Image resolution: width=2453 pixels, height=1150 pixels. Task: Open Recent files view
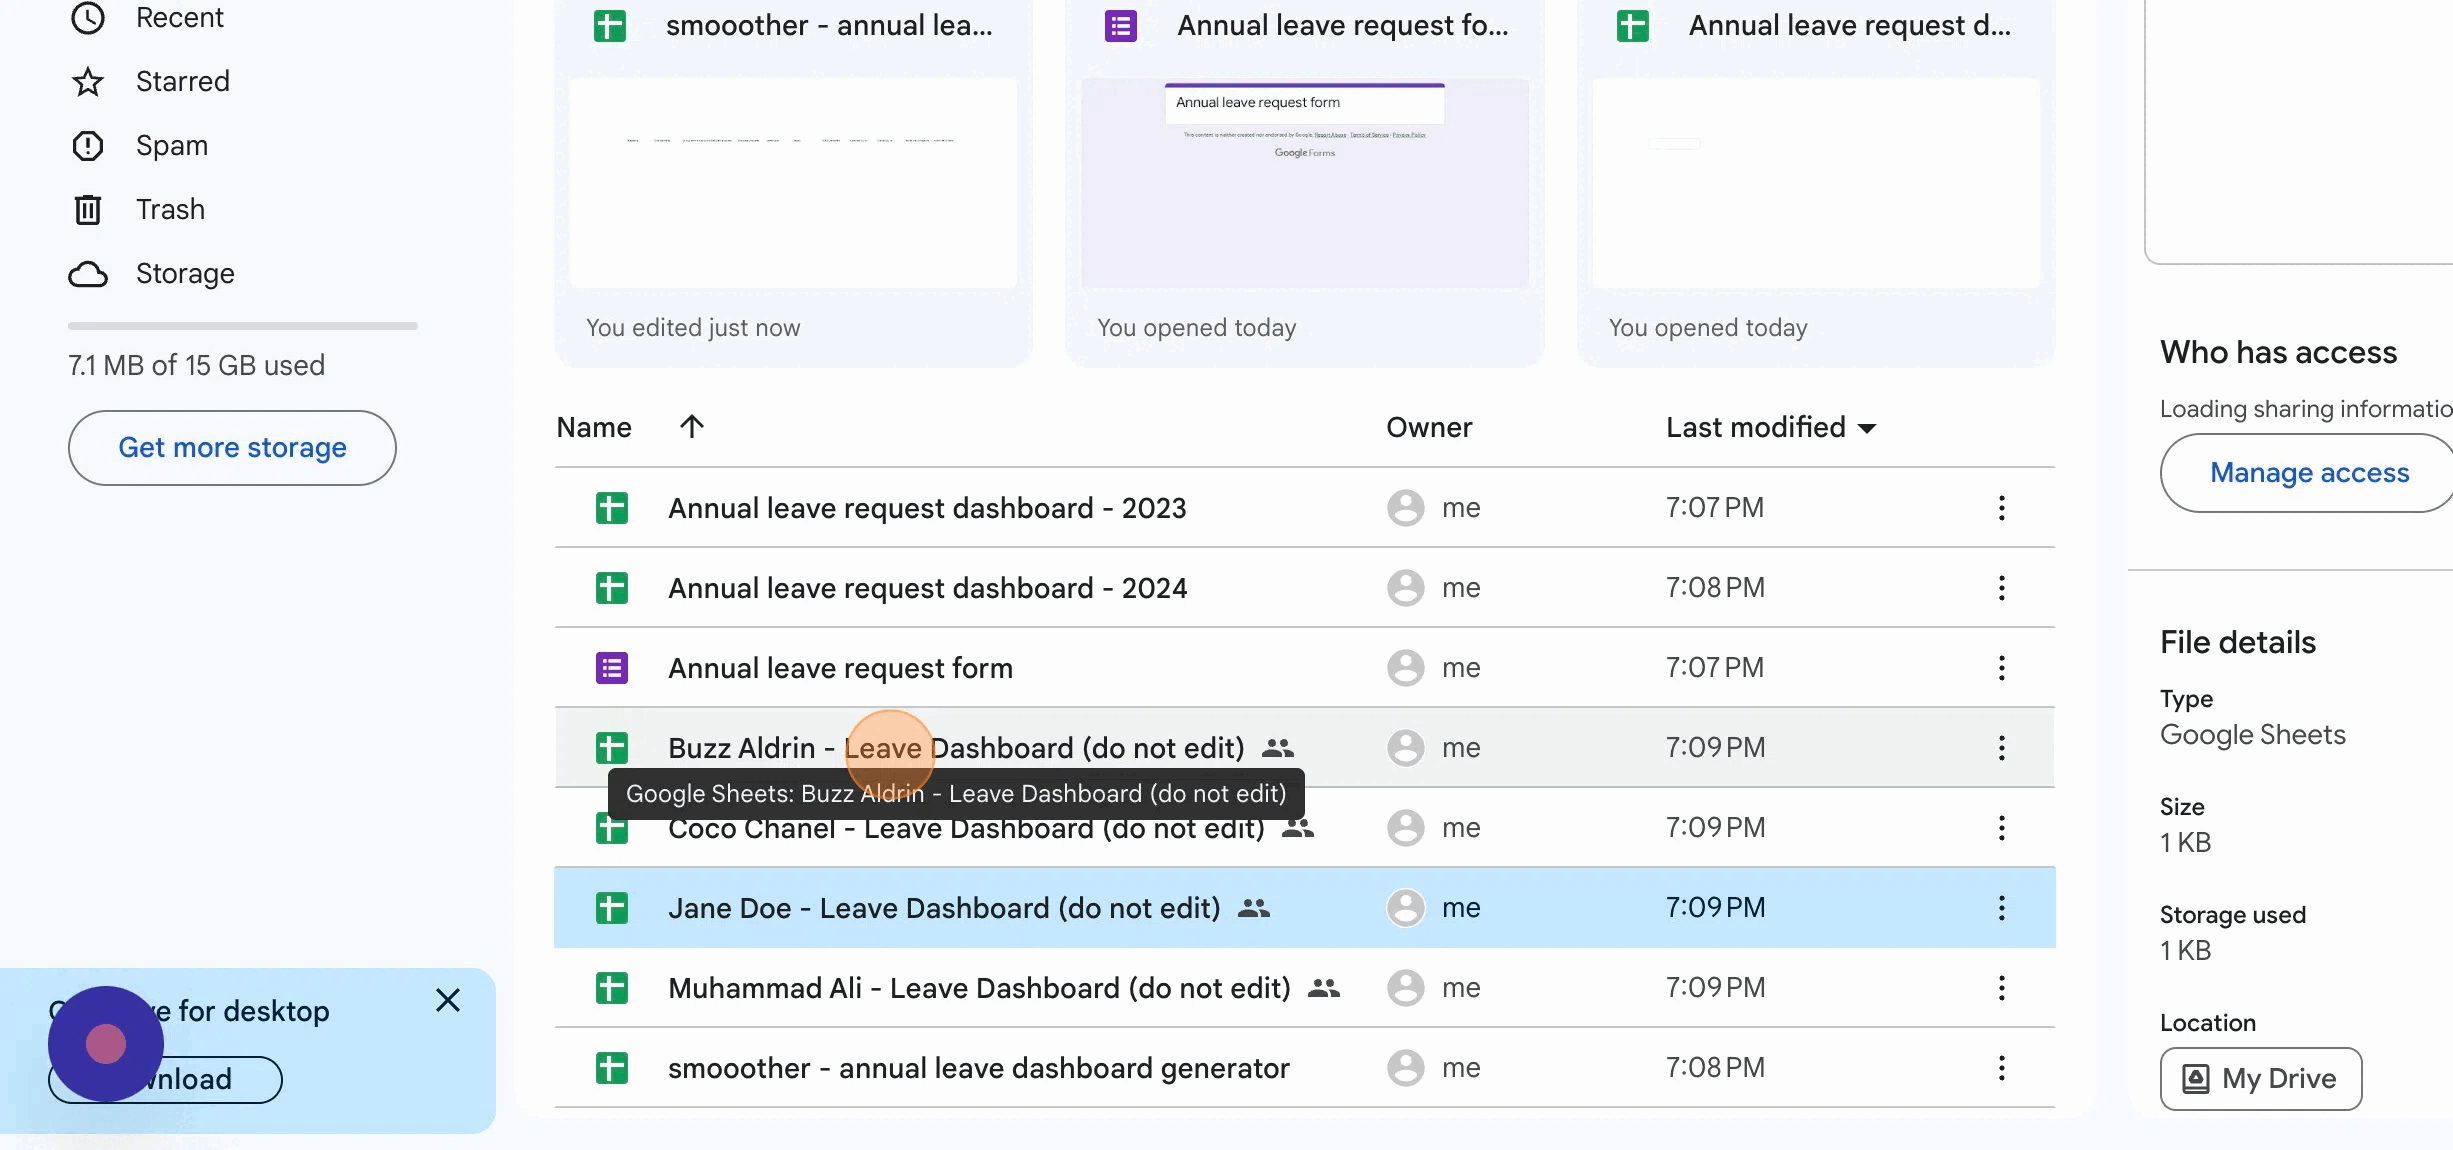179,18
